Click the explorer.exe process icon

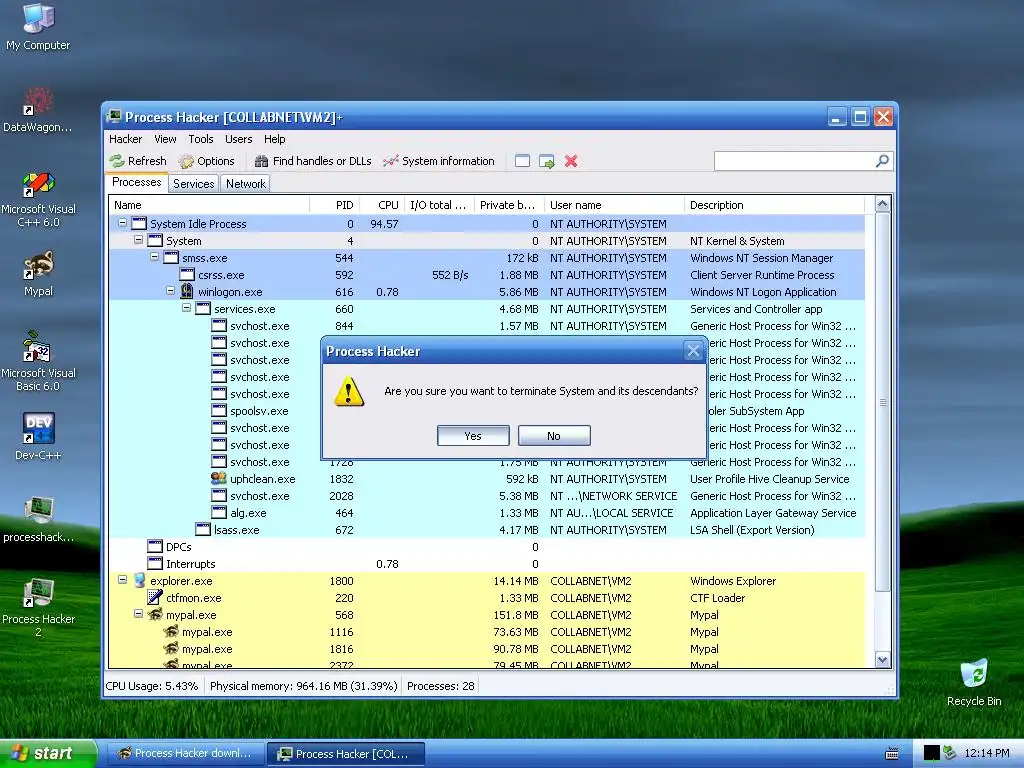coord(139,580)
